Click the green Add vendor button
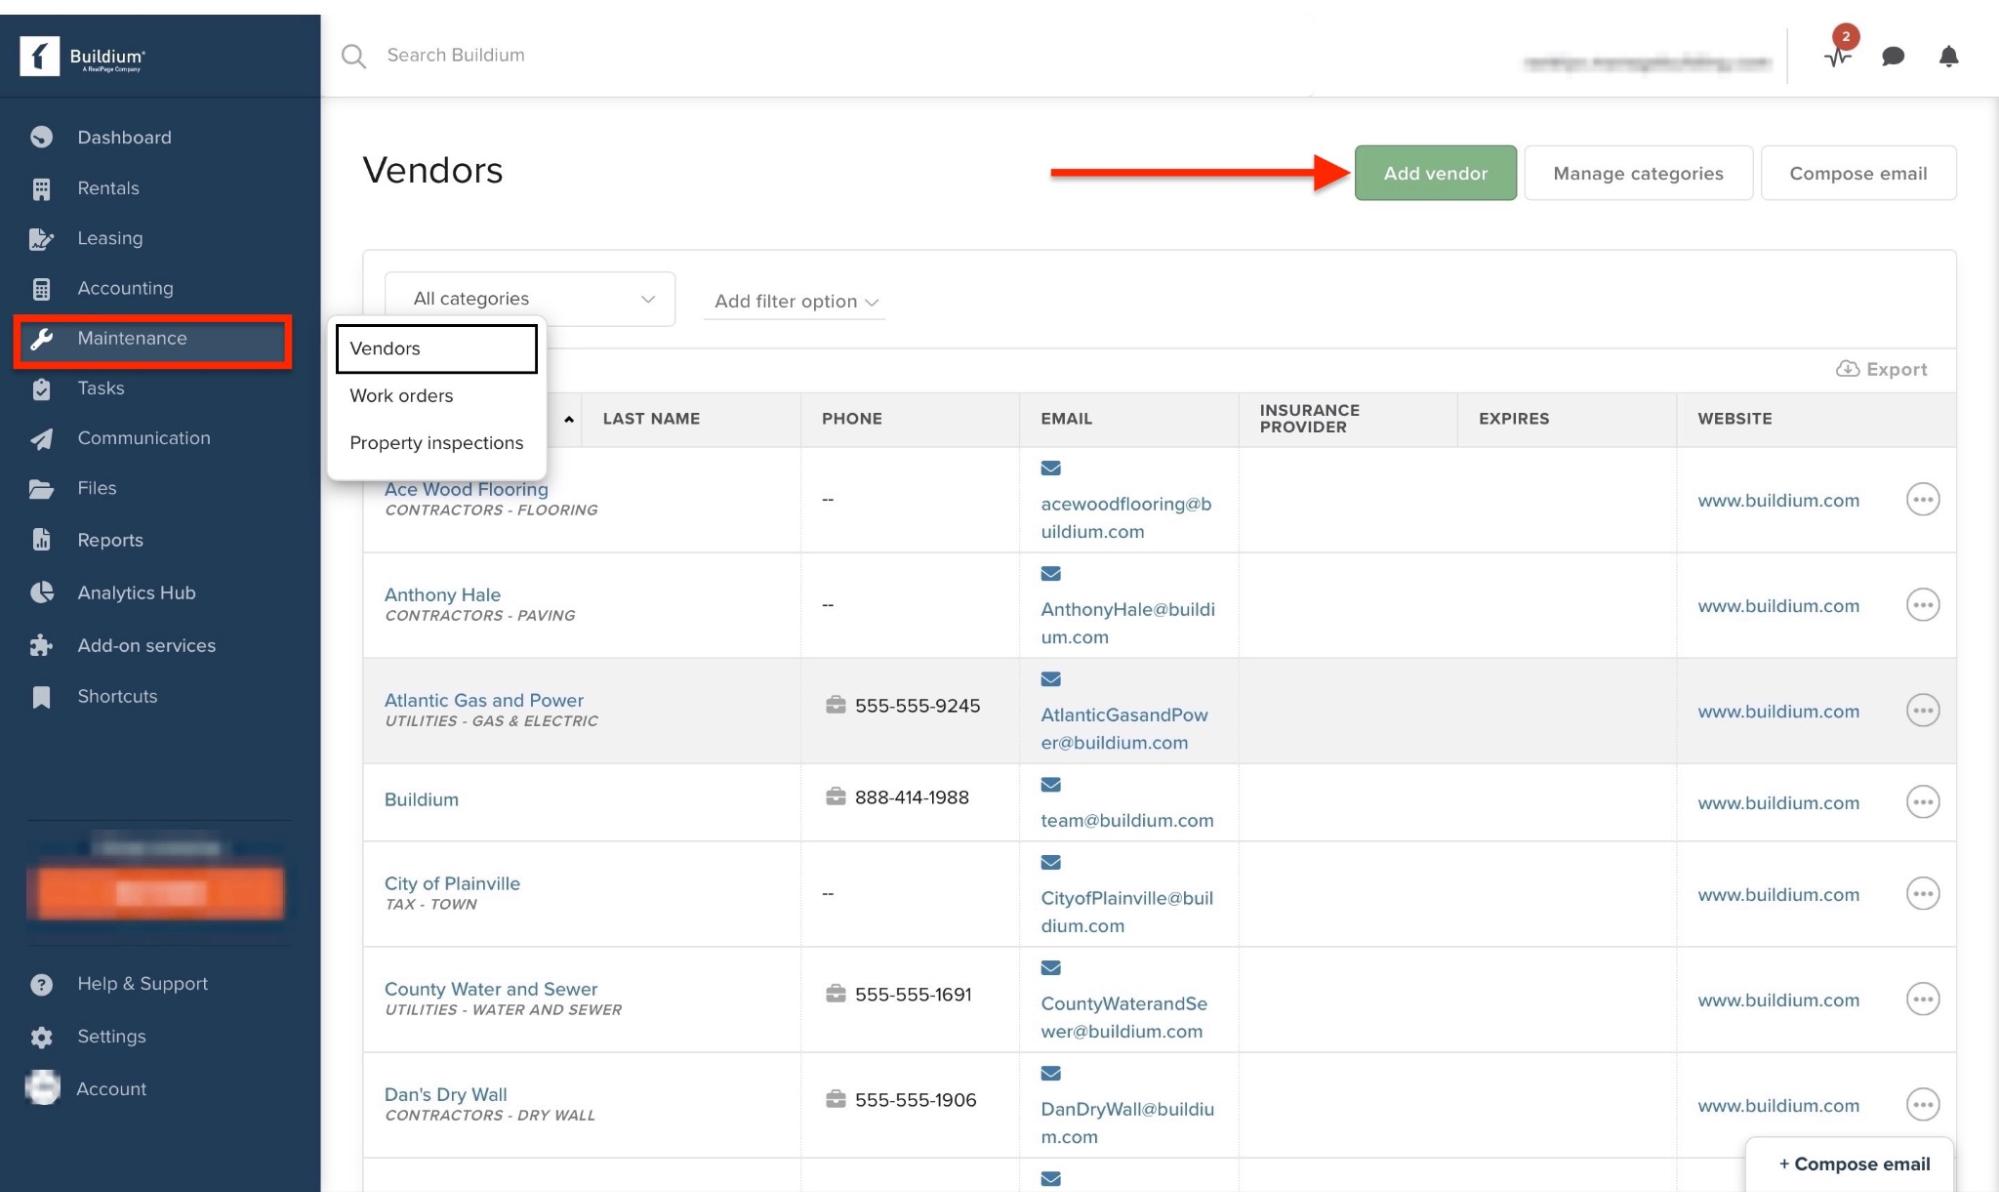1999x1192 pixels. pyautogui.click(x=1434, y=173)
